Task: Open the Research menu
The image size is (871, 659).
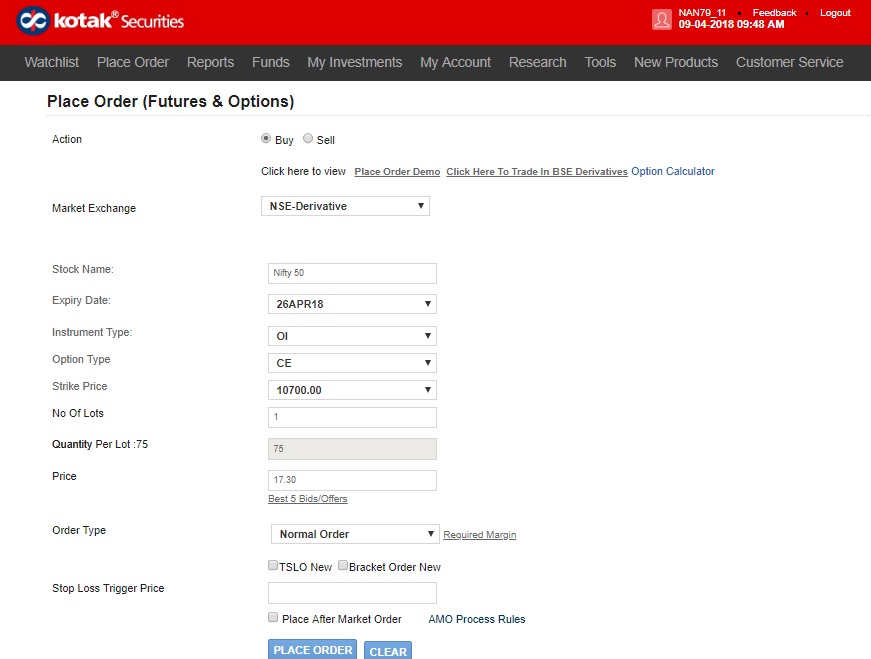Action: click(538, 62)
